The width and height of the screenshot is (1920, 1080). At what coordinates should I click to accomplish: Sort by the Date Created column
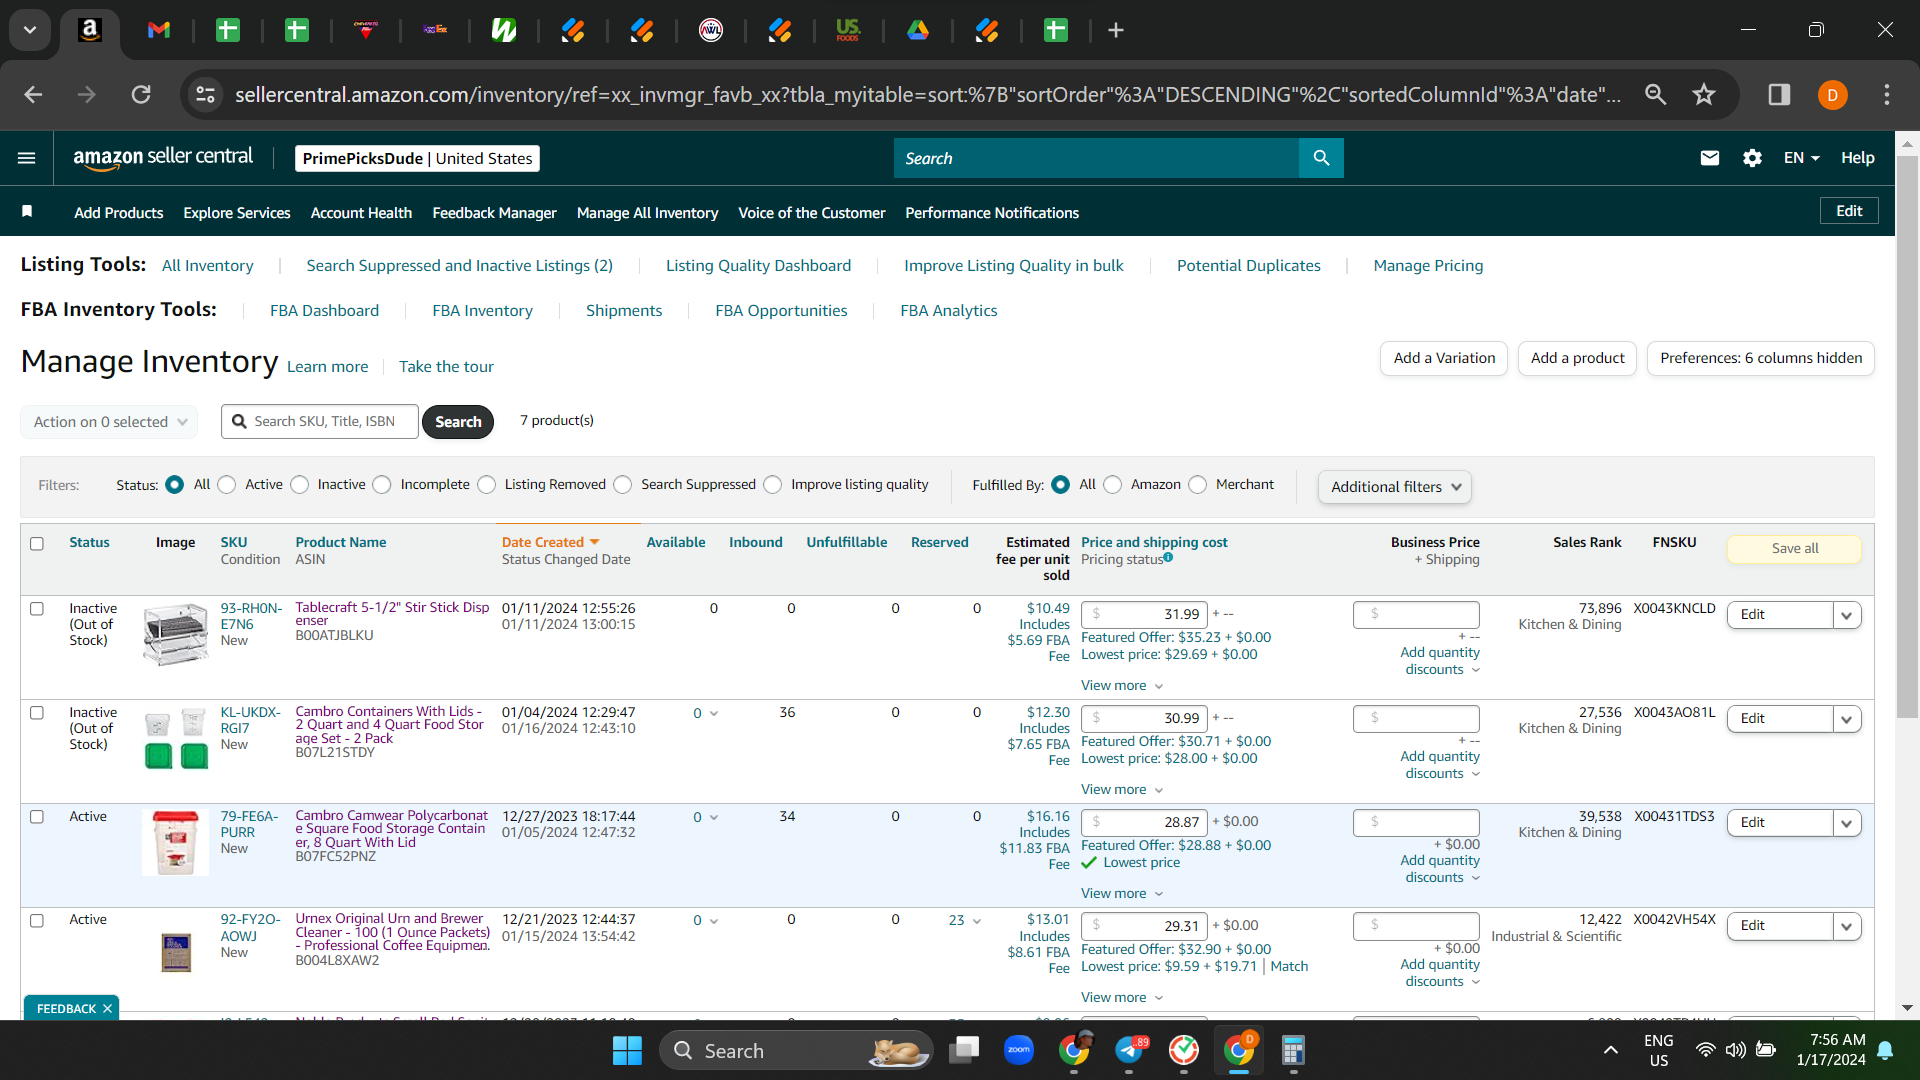pyautogui.click(x=550, y=542)
